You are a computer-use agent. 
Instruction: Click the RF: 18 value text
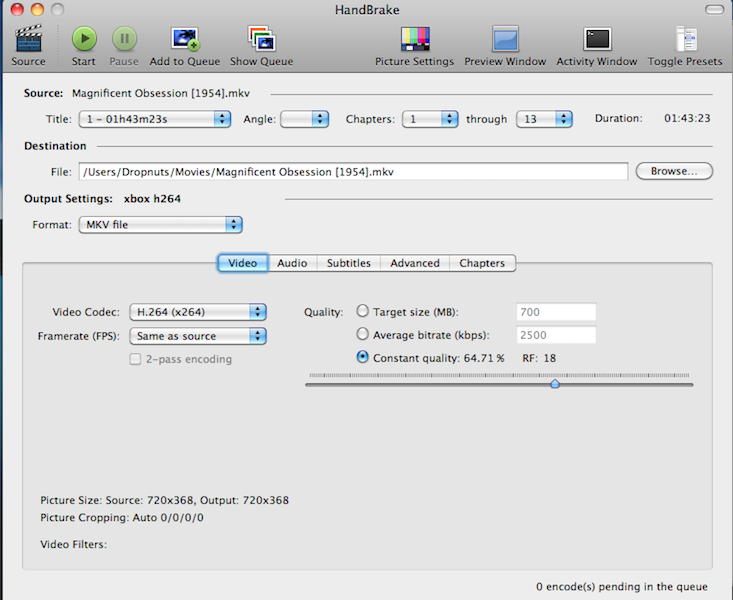point(539,358)
